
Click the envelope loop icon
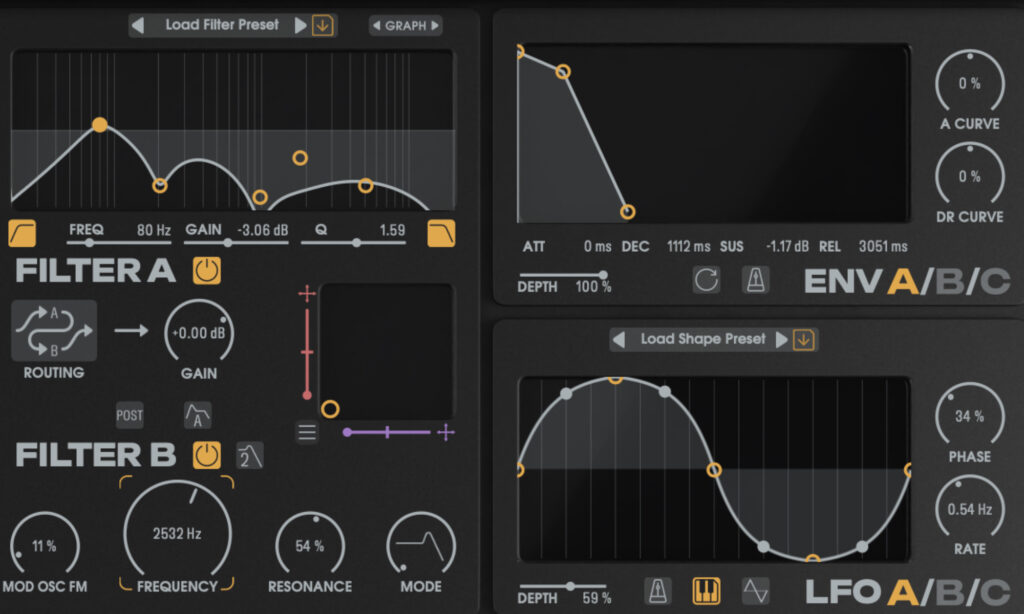tap(706, 280)
